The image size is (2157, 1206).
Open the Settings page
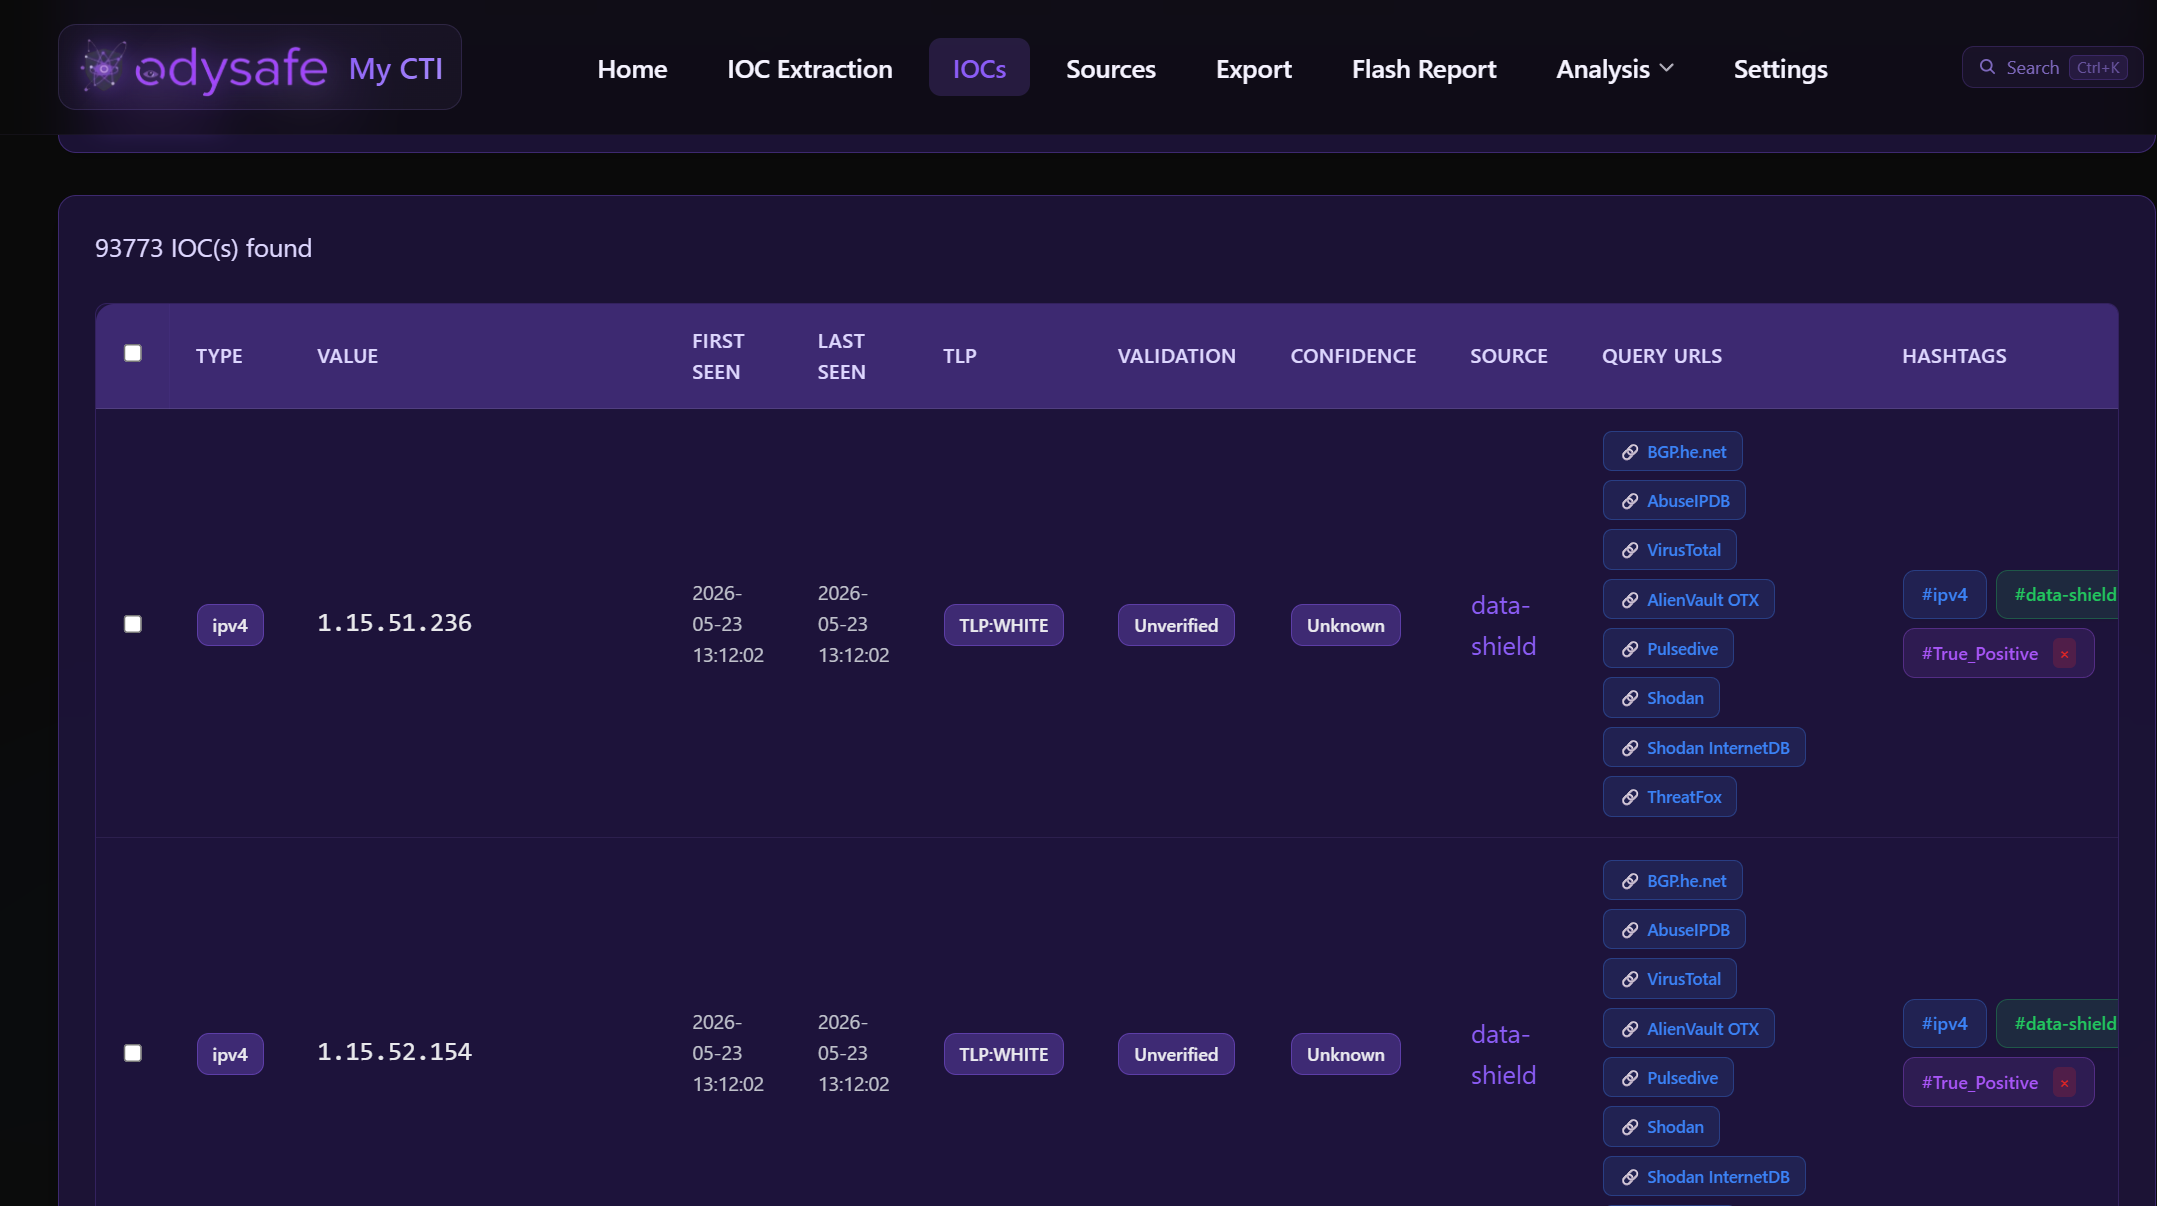tap(1781, 69)
